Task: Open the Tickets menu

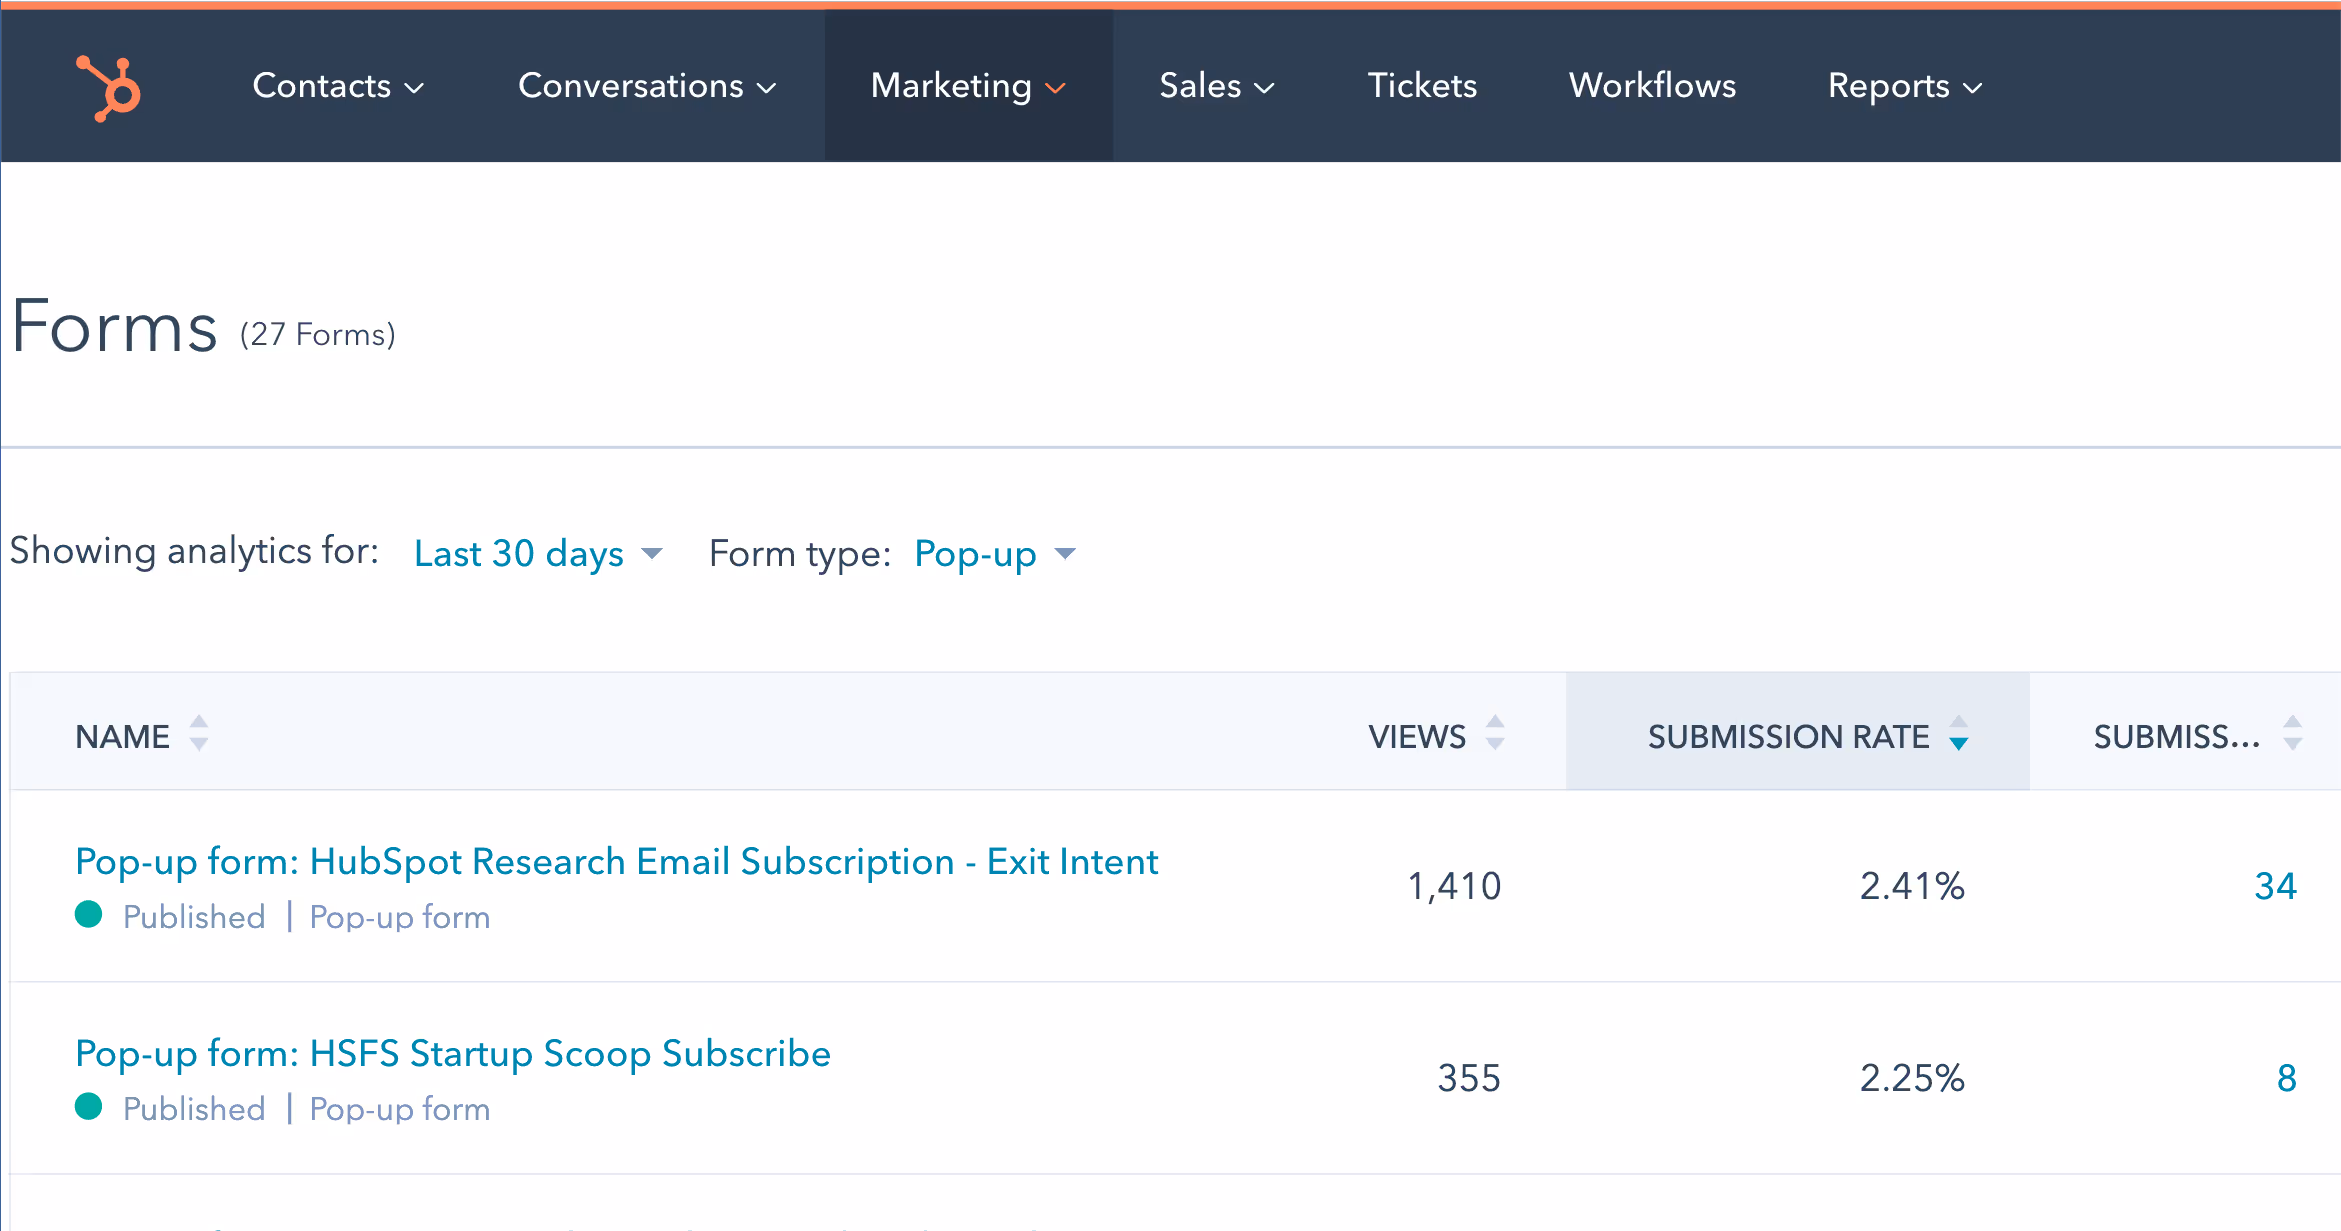Action: point(1421,86)
